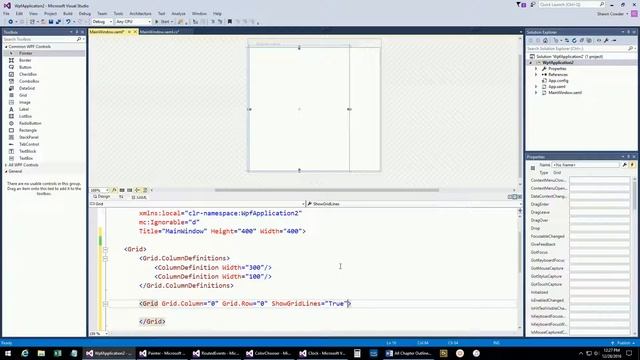
Task: Close the MainWindow.xaml tab
Action: point(136,31)
